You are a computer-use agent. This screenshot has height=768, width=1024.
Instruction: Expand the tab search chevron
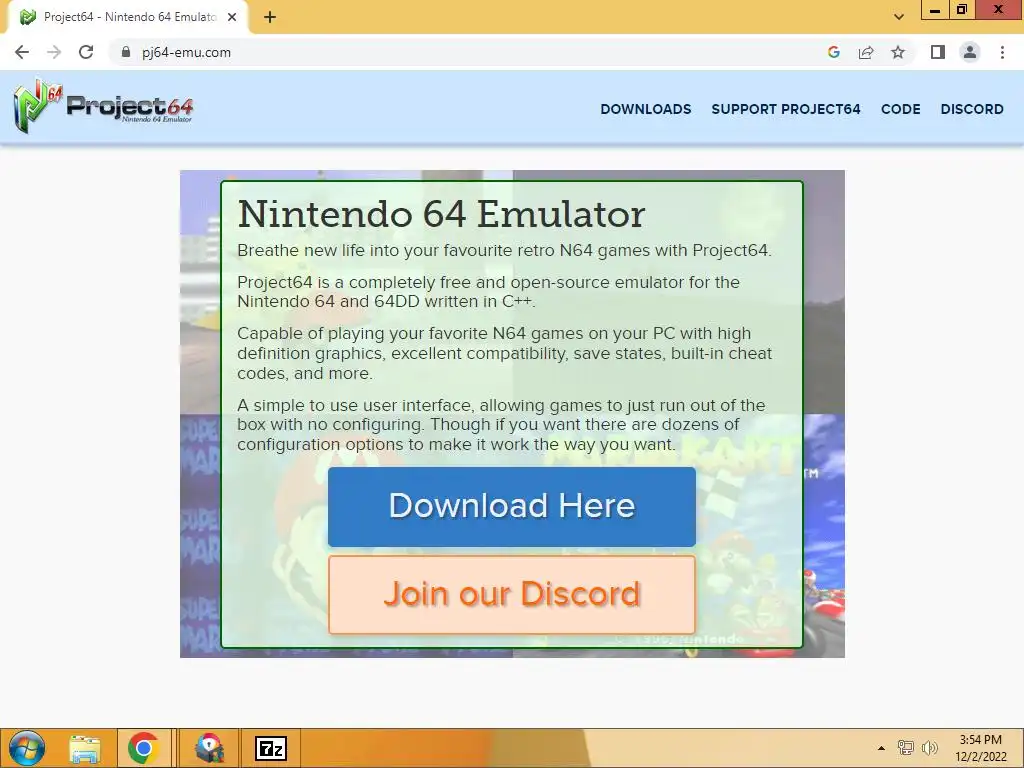899,17
